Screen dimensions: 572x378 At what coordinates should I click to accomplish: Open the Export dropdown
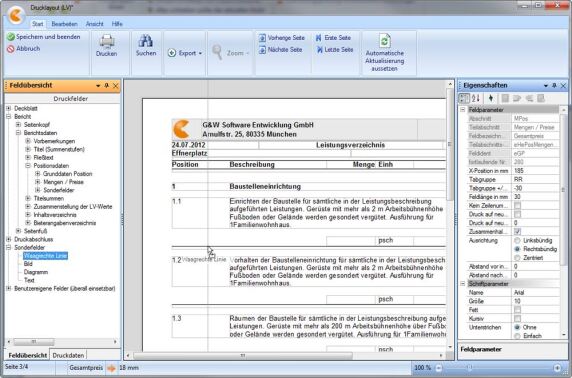(x=185, y=53)
